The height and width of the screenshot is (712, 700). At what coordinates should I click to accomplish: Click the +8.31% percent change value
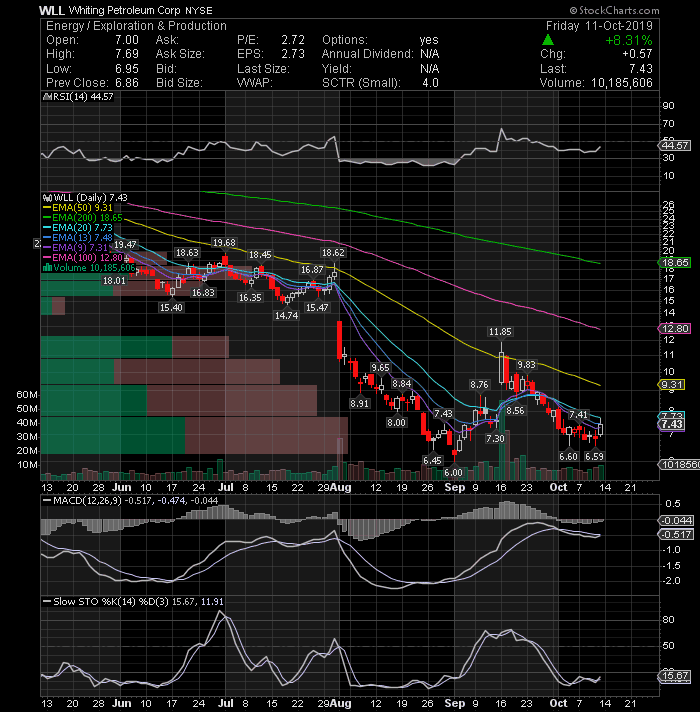click(629, 40)
